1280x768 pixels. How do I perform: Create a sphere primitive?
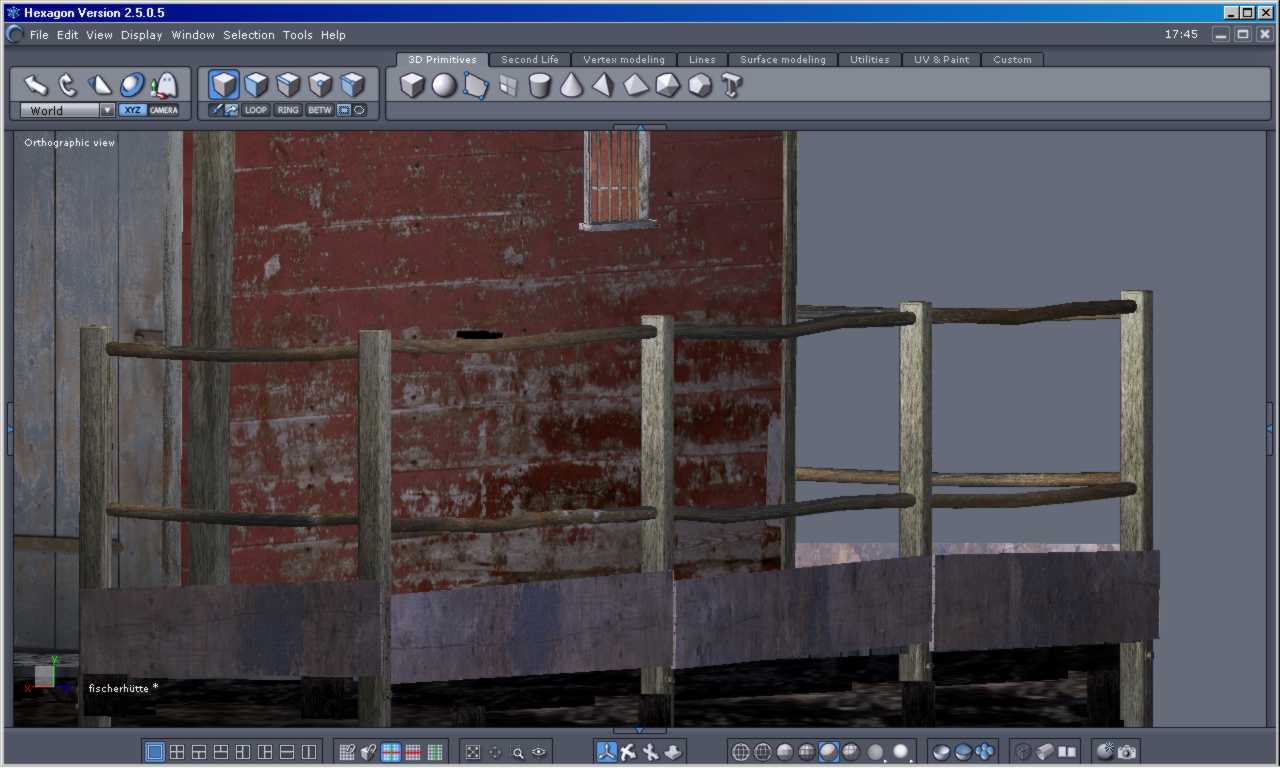[x=444, y=85]
